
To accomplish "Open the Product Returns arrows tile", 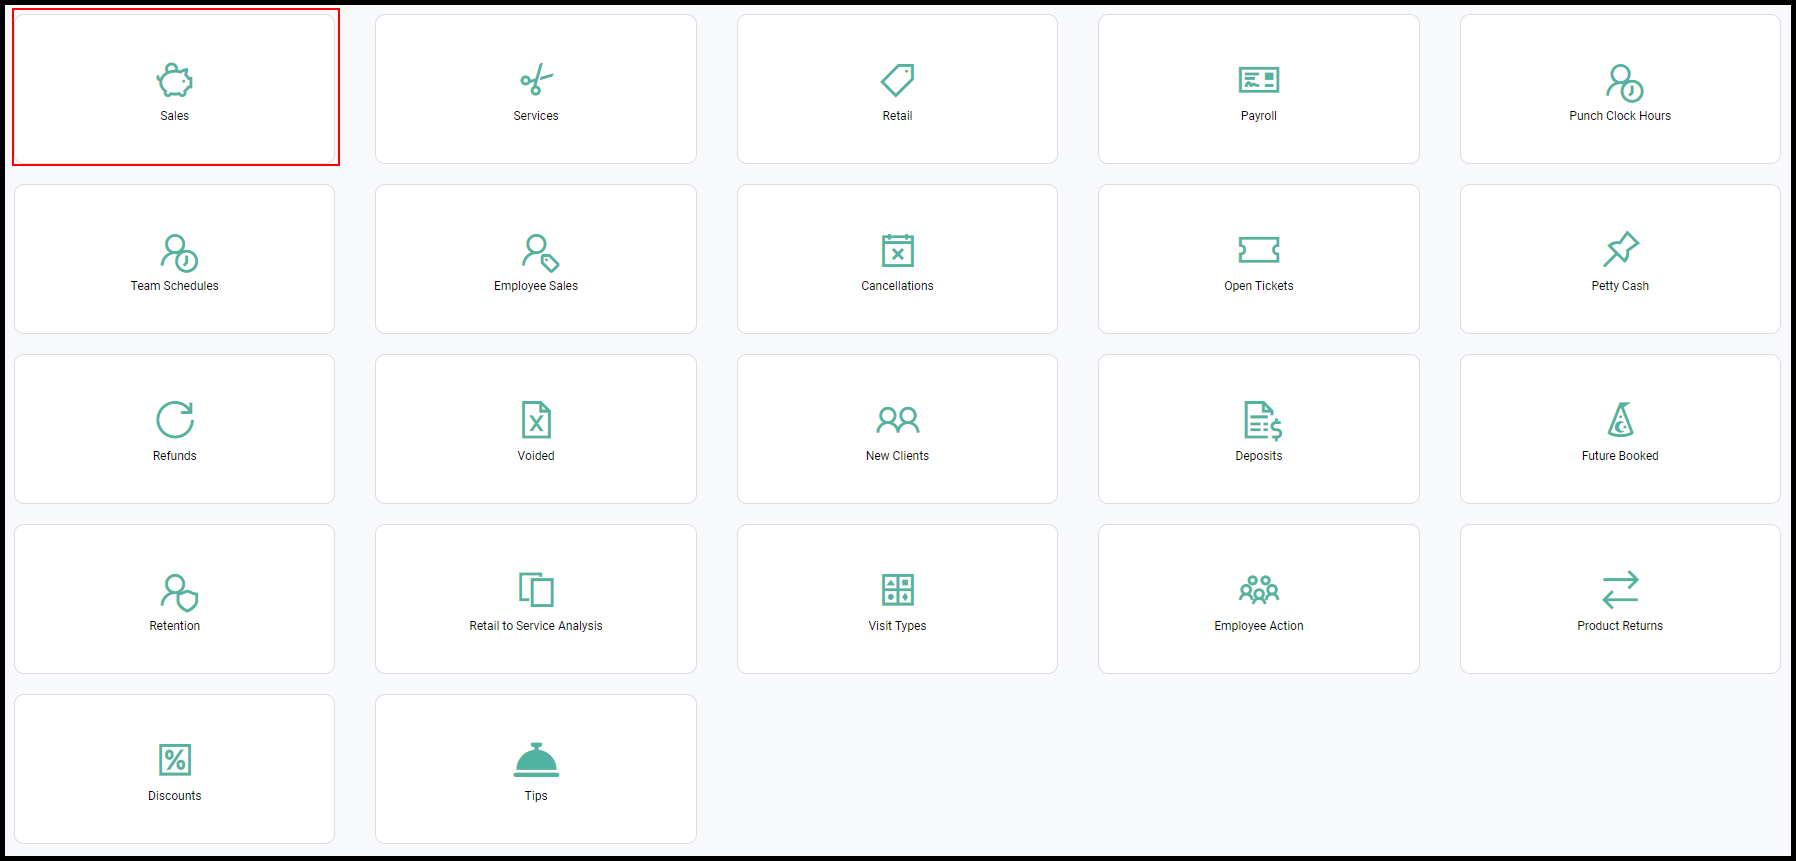I will point(1620,599).
